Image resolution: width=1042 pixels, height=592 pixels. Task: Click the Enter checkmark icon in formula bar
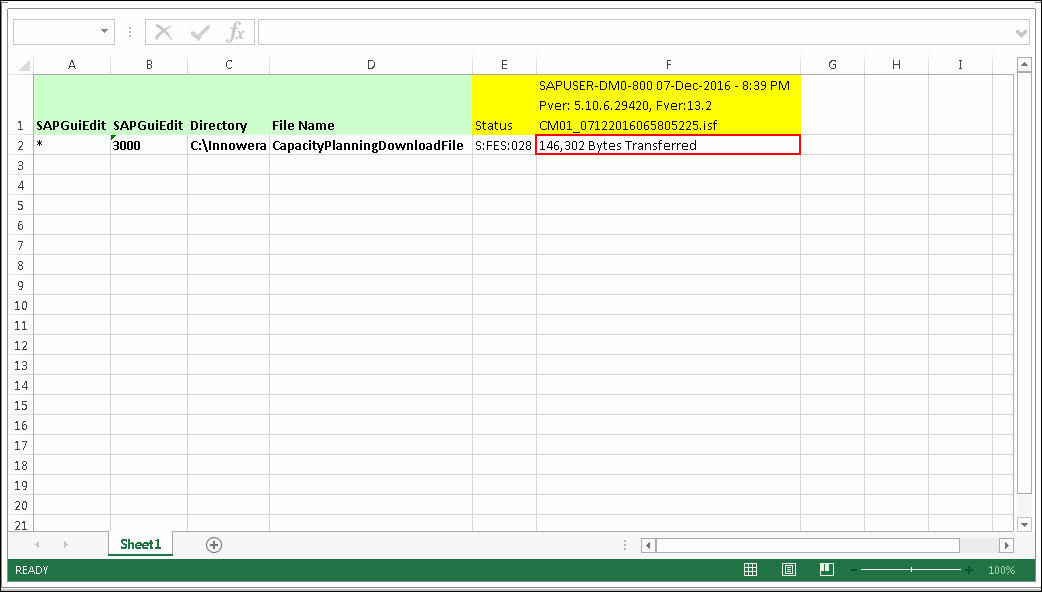[x=200, y=33]
